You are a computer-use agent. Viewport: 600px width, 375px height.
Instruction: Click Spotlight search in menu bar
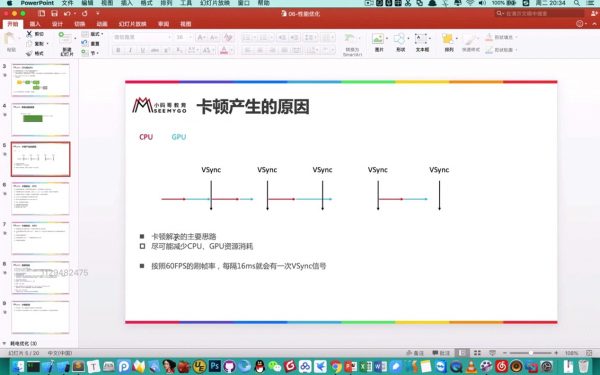(x=577, y=3)
